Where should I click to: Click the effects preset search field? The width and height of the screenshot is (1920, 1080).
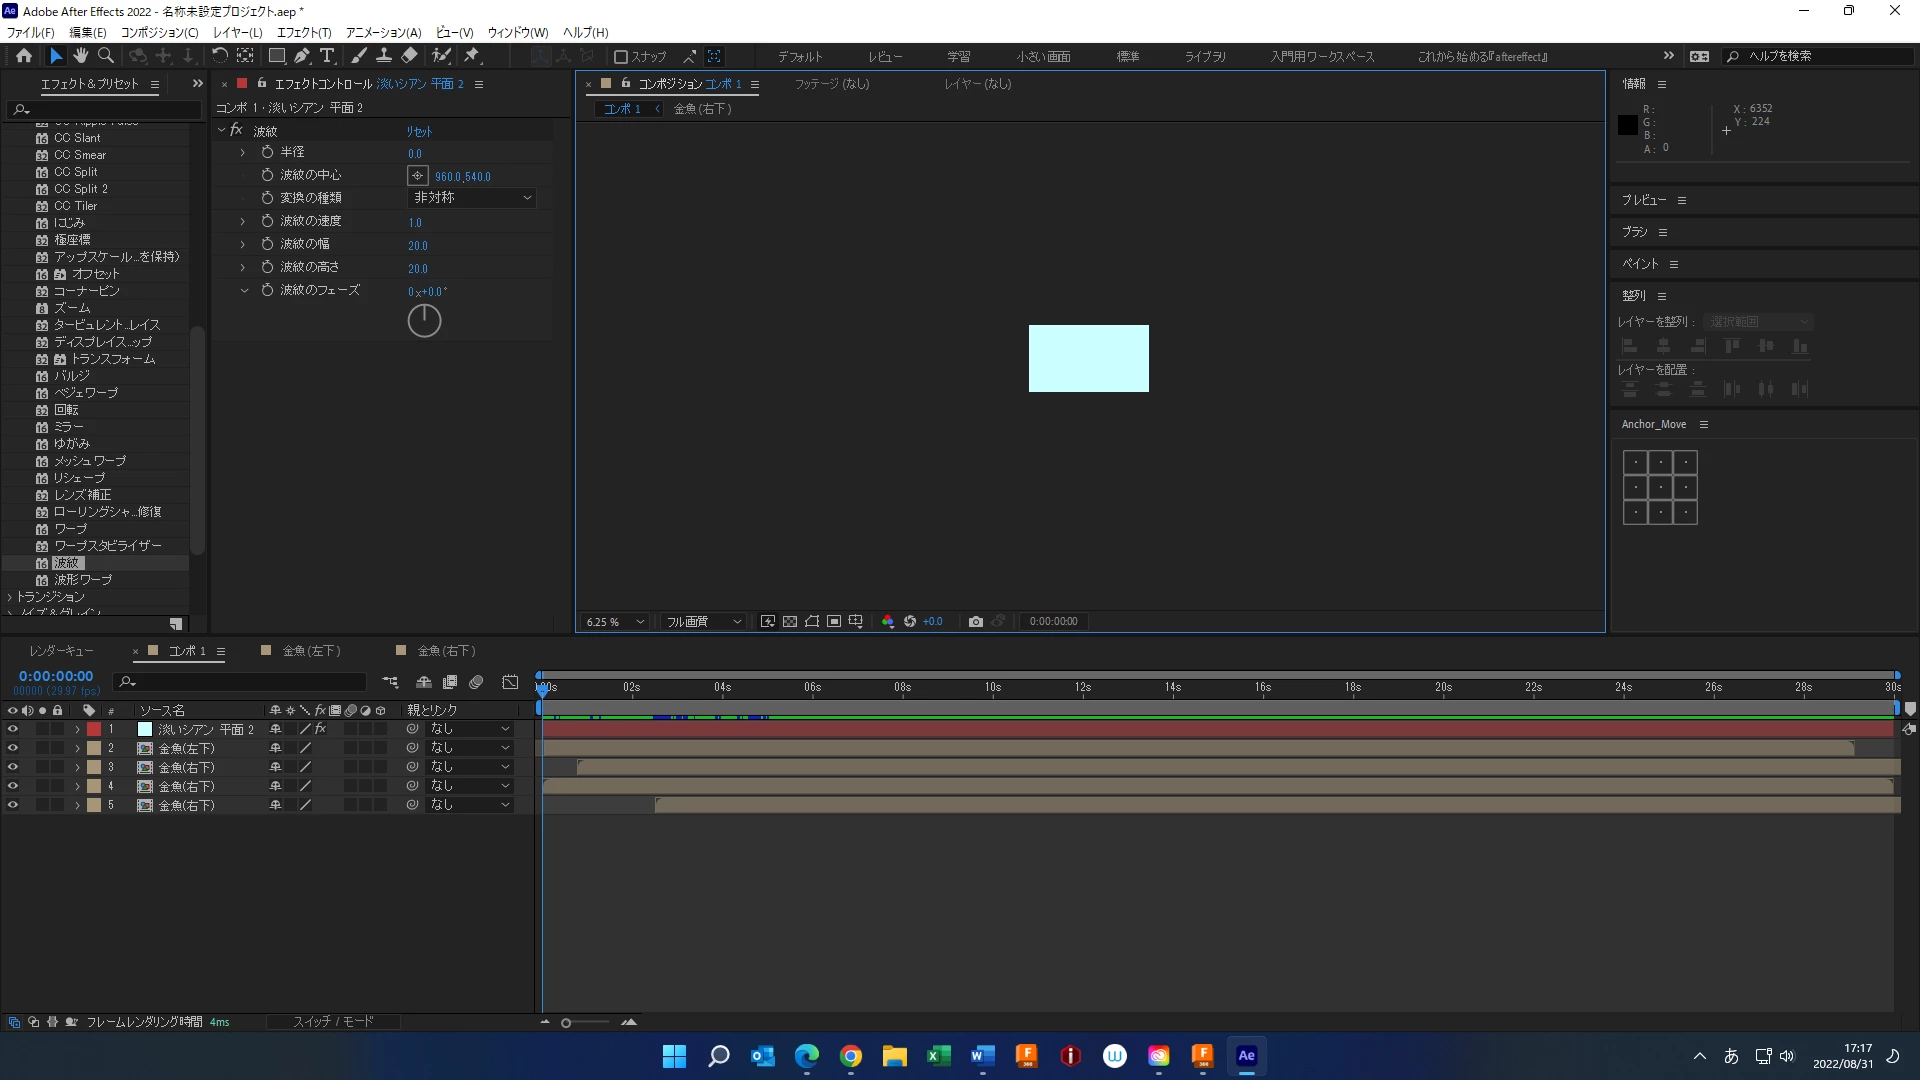[x=105, y=109]
